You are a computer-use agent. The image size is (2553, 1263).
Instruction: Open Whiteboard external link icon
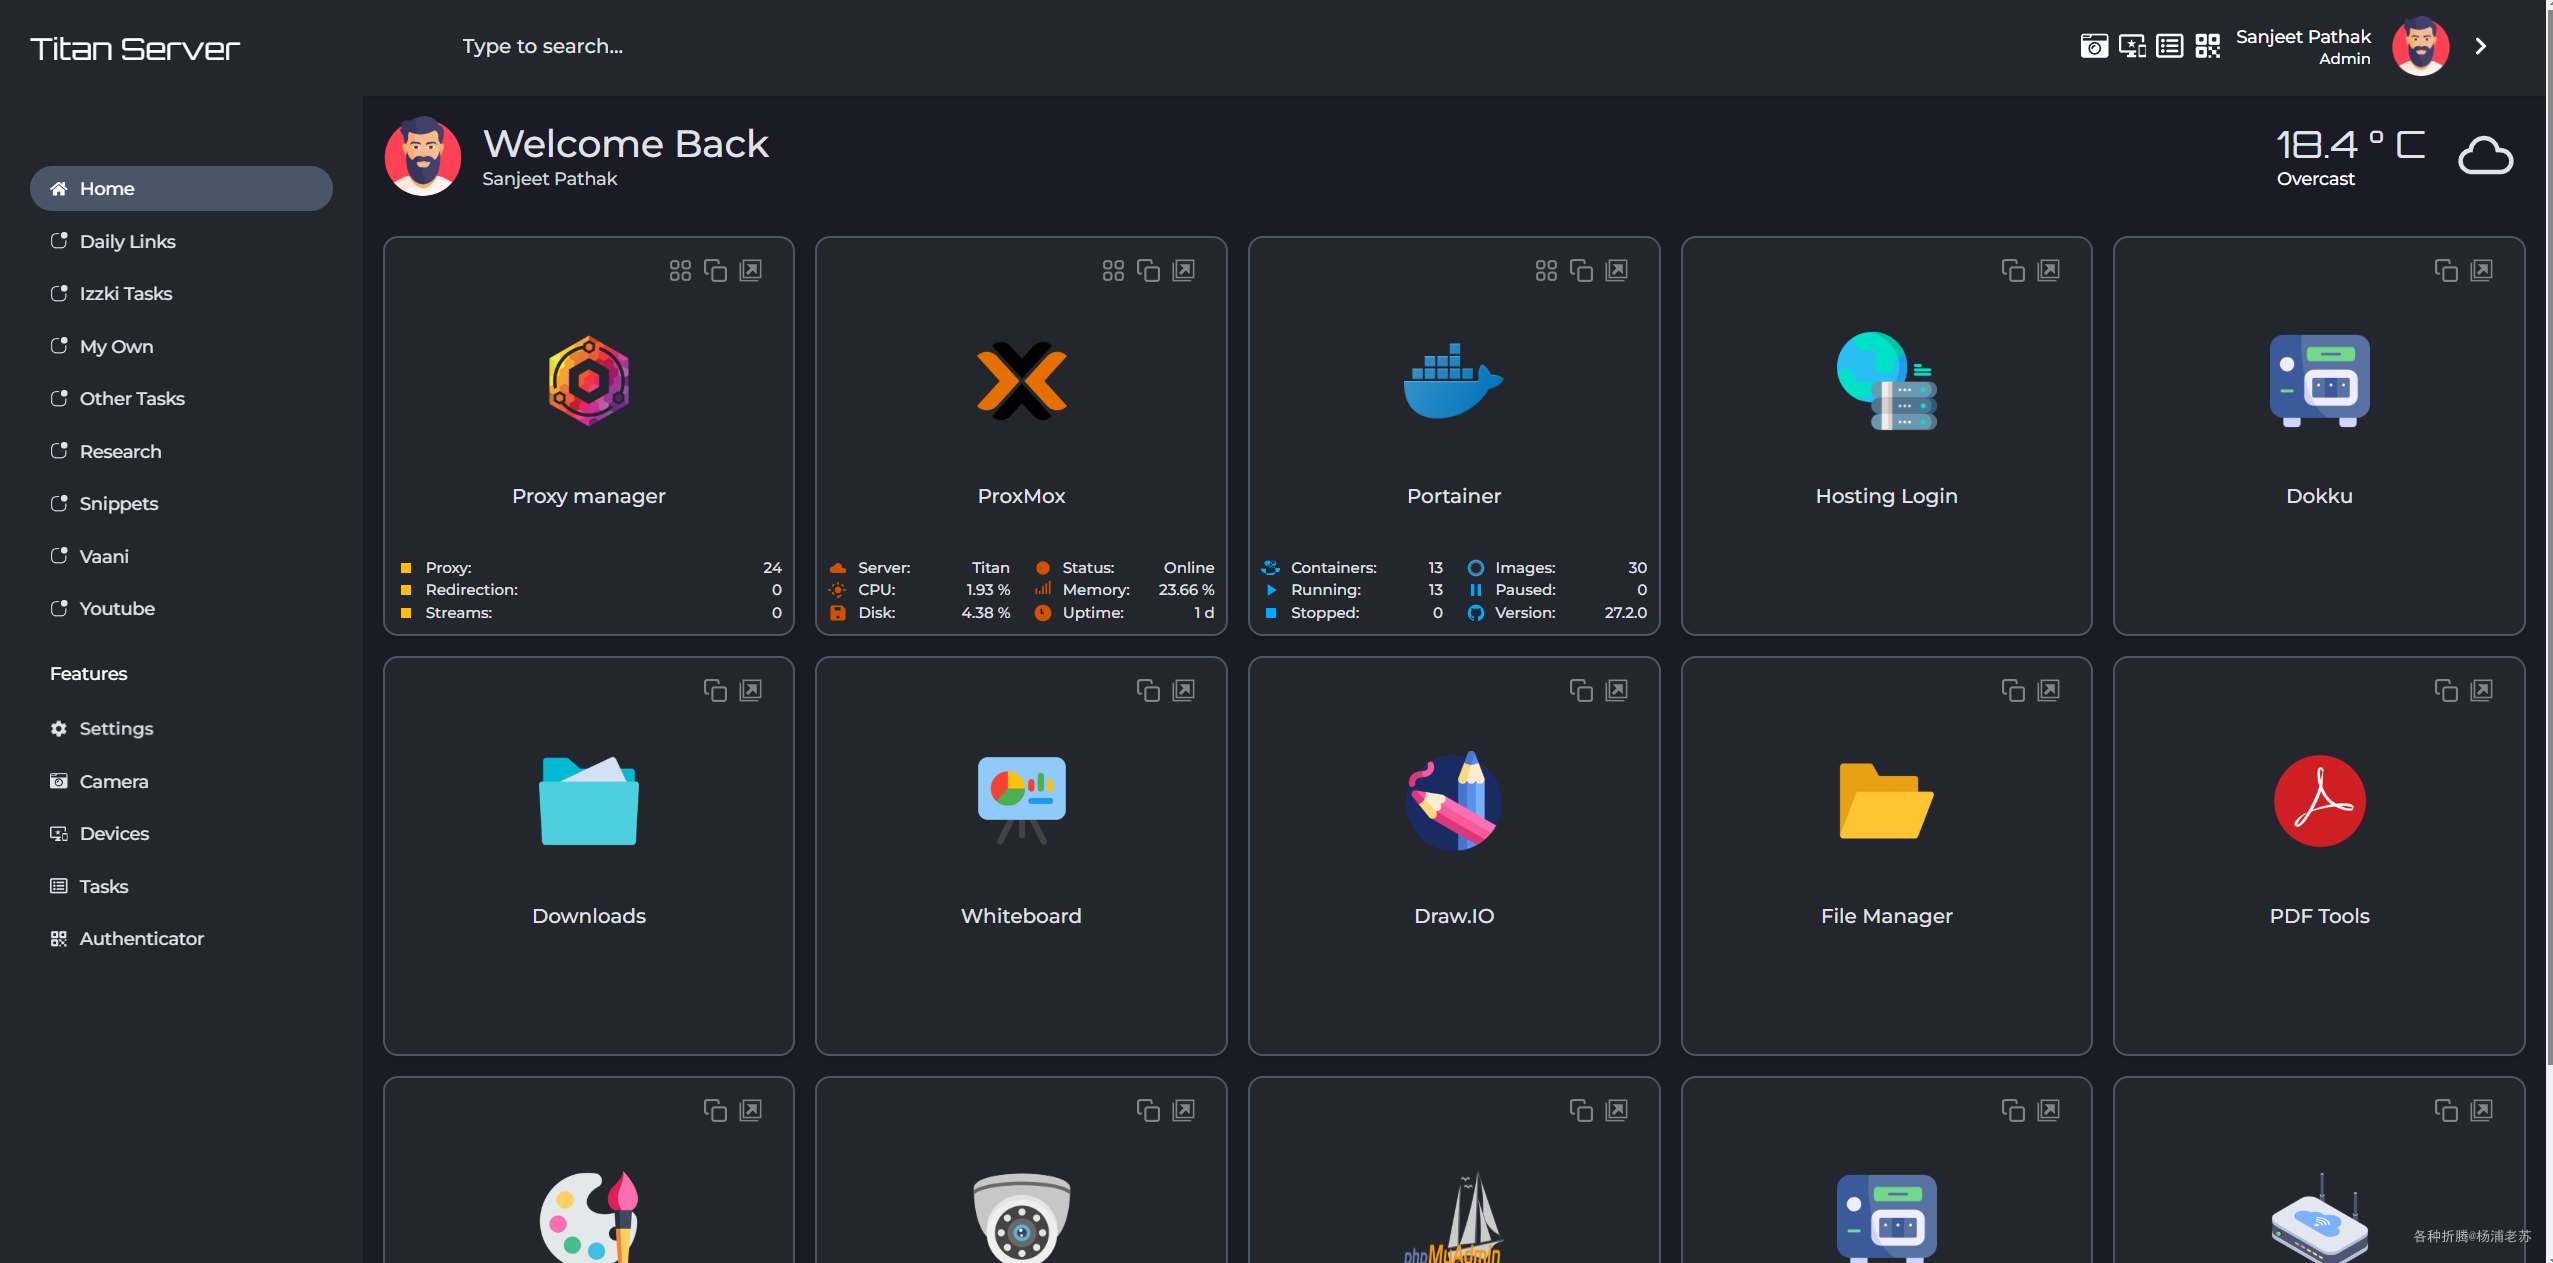[x=1183, y=690]
